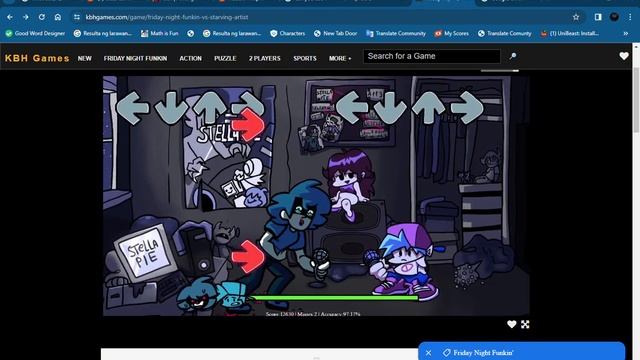Open My Scores bookmark
The width and height of the screenshot is (640, 360).
coord(451,33)
